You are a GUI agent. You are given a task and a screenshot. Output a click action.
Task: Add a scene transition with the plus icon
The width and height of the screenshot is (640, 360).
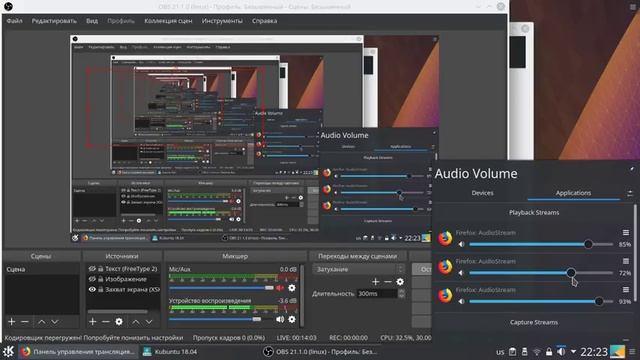pyautogui.click(x=376, y=282)
